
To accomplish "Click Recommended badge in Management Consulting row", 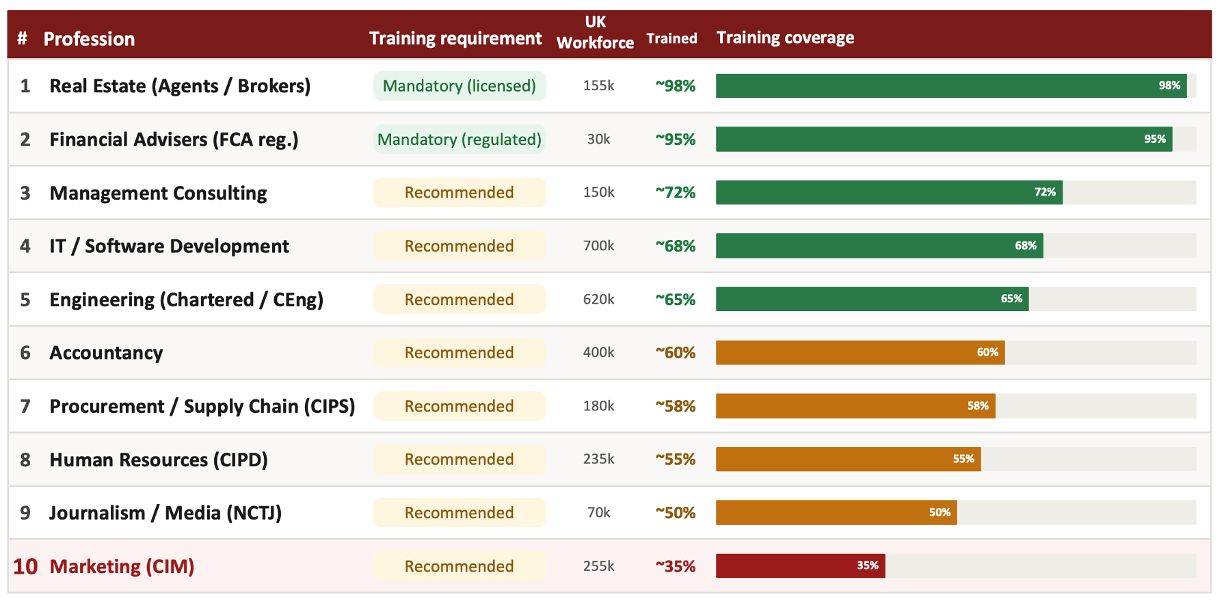I will pos(459,192).
